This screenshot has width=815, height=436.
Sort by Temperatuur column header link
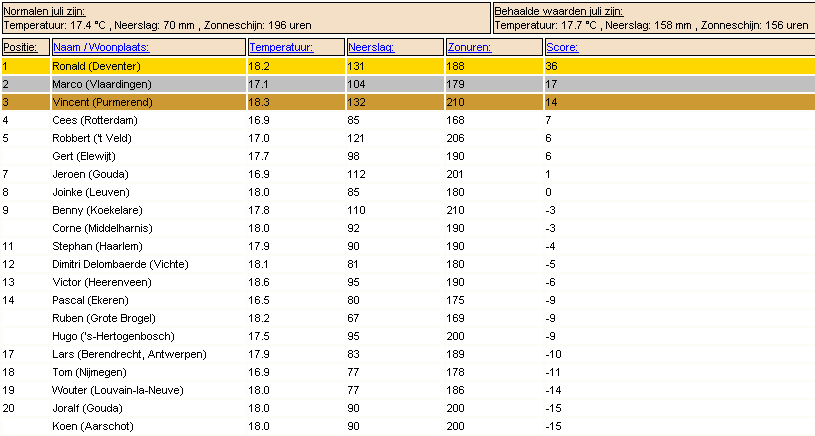point(281,47)
